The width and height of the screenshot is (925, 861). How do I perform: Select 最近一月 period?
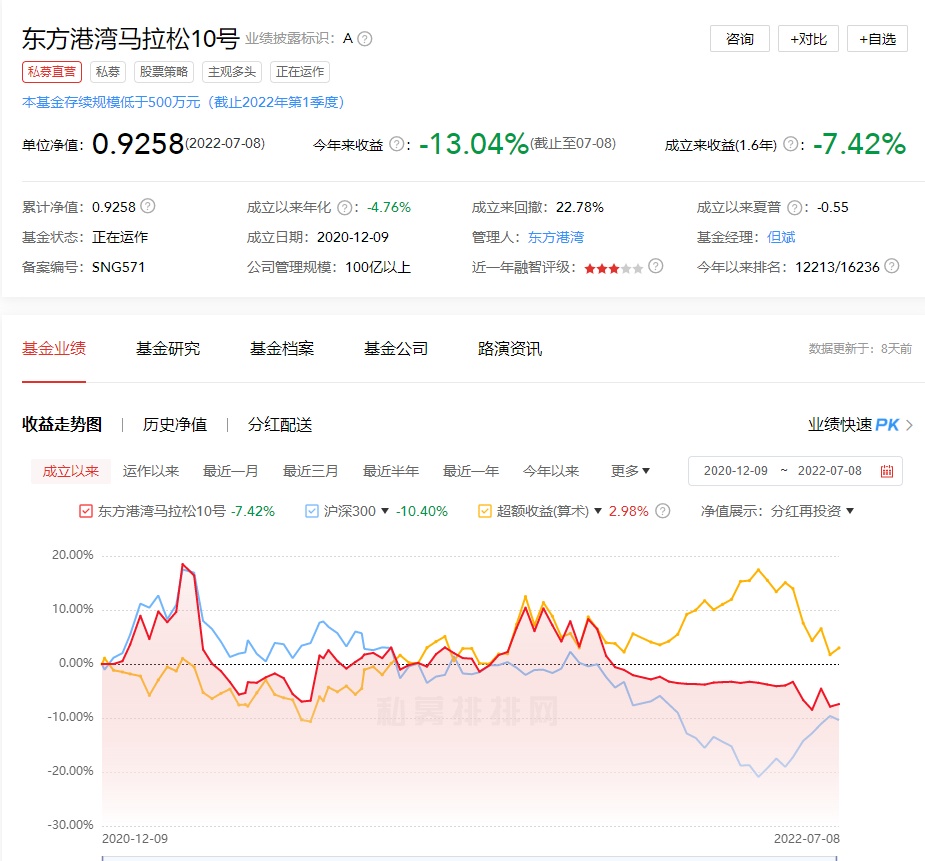point(231,471)
